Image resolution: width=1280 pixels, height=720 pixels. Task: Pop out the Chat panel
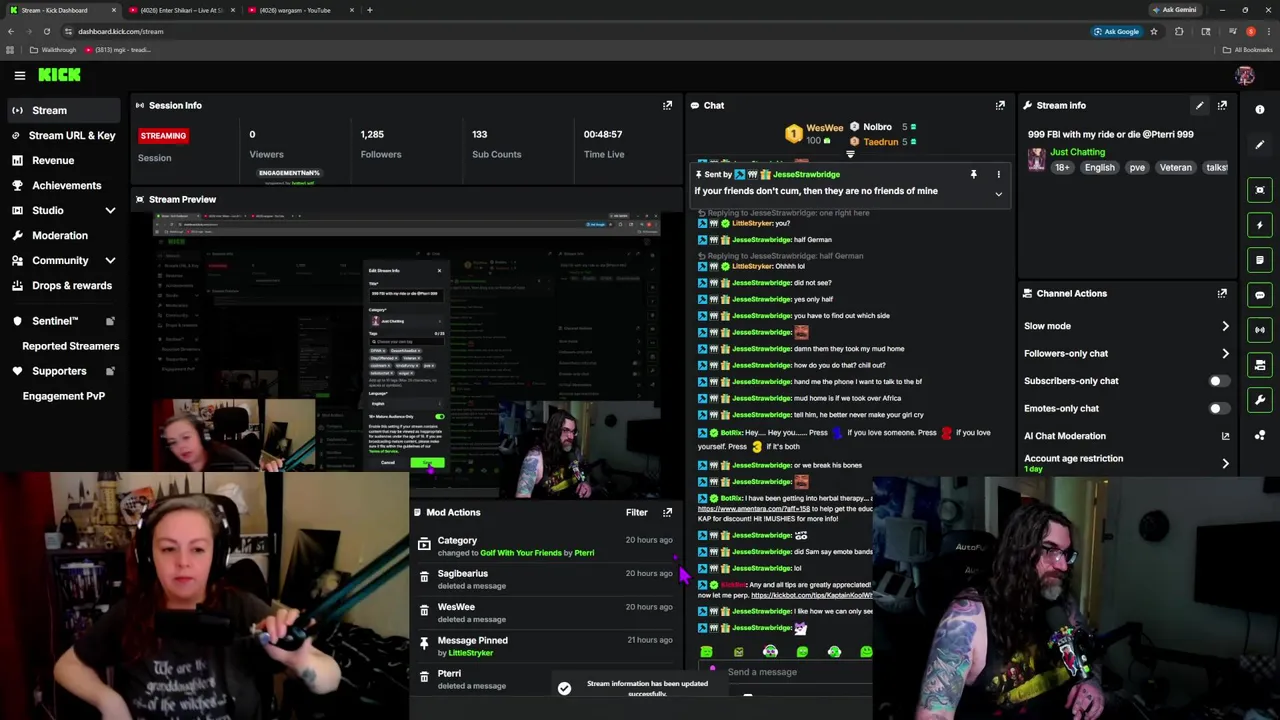[x=1000, y=105]
